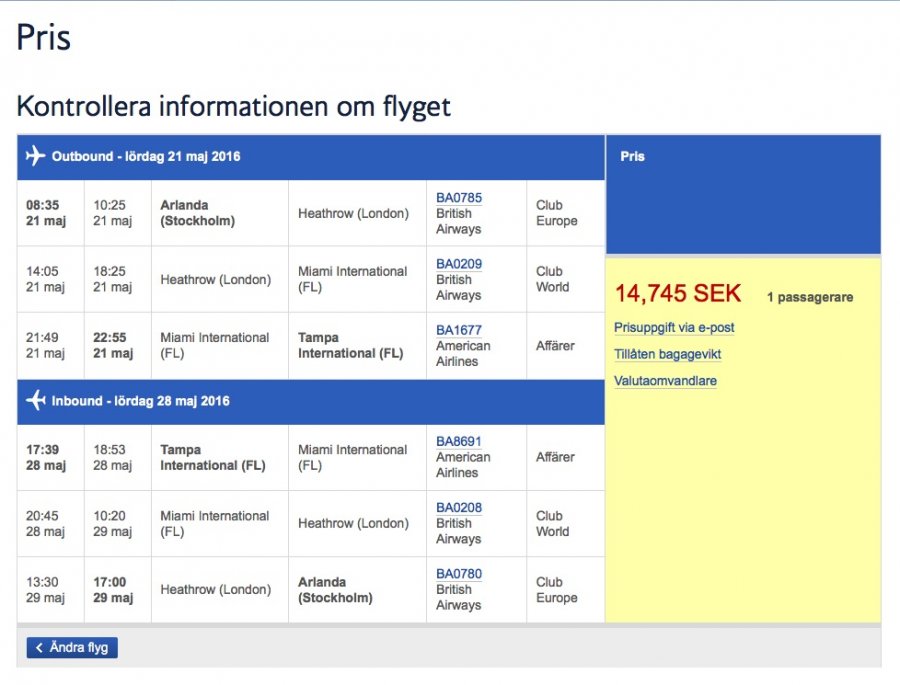Open flight BA0208 details link
Image resolution: width=900 pixels, height=685 pixels.
click(x=458, y=508)
